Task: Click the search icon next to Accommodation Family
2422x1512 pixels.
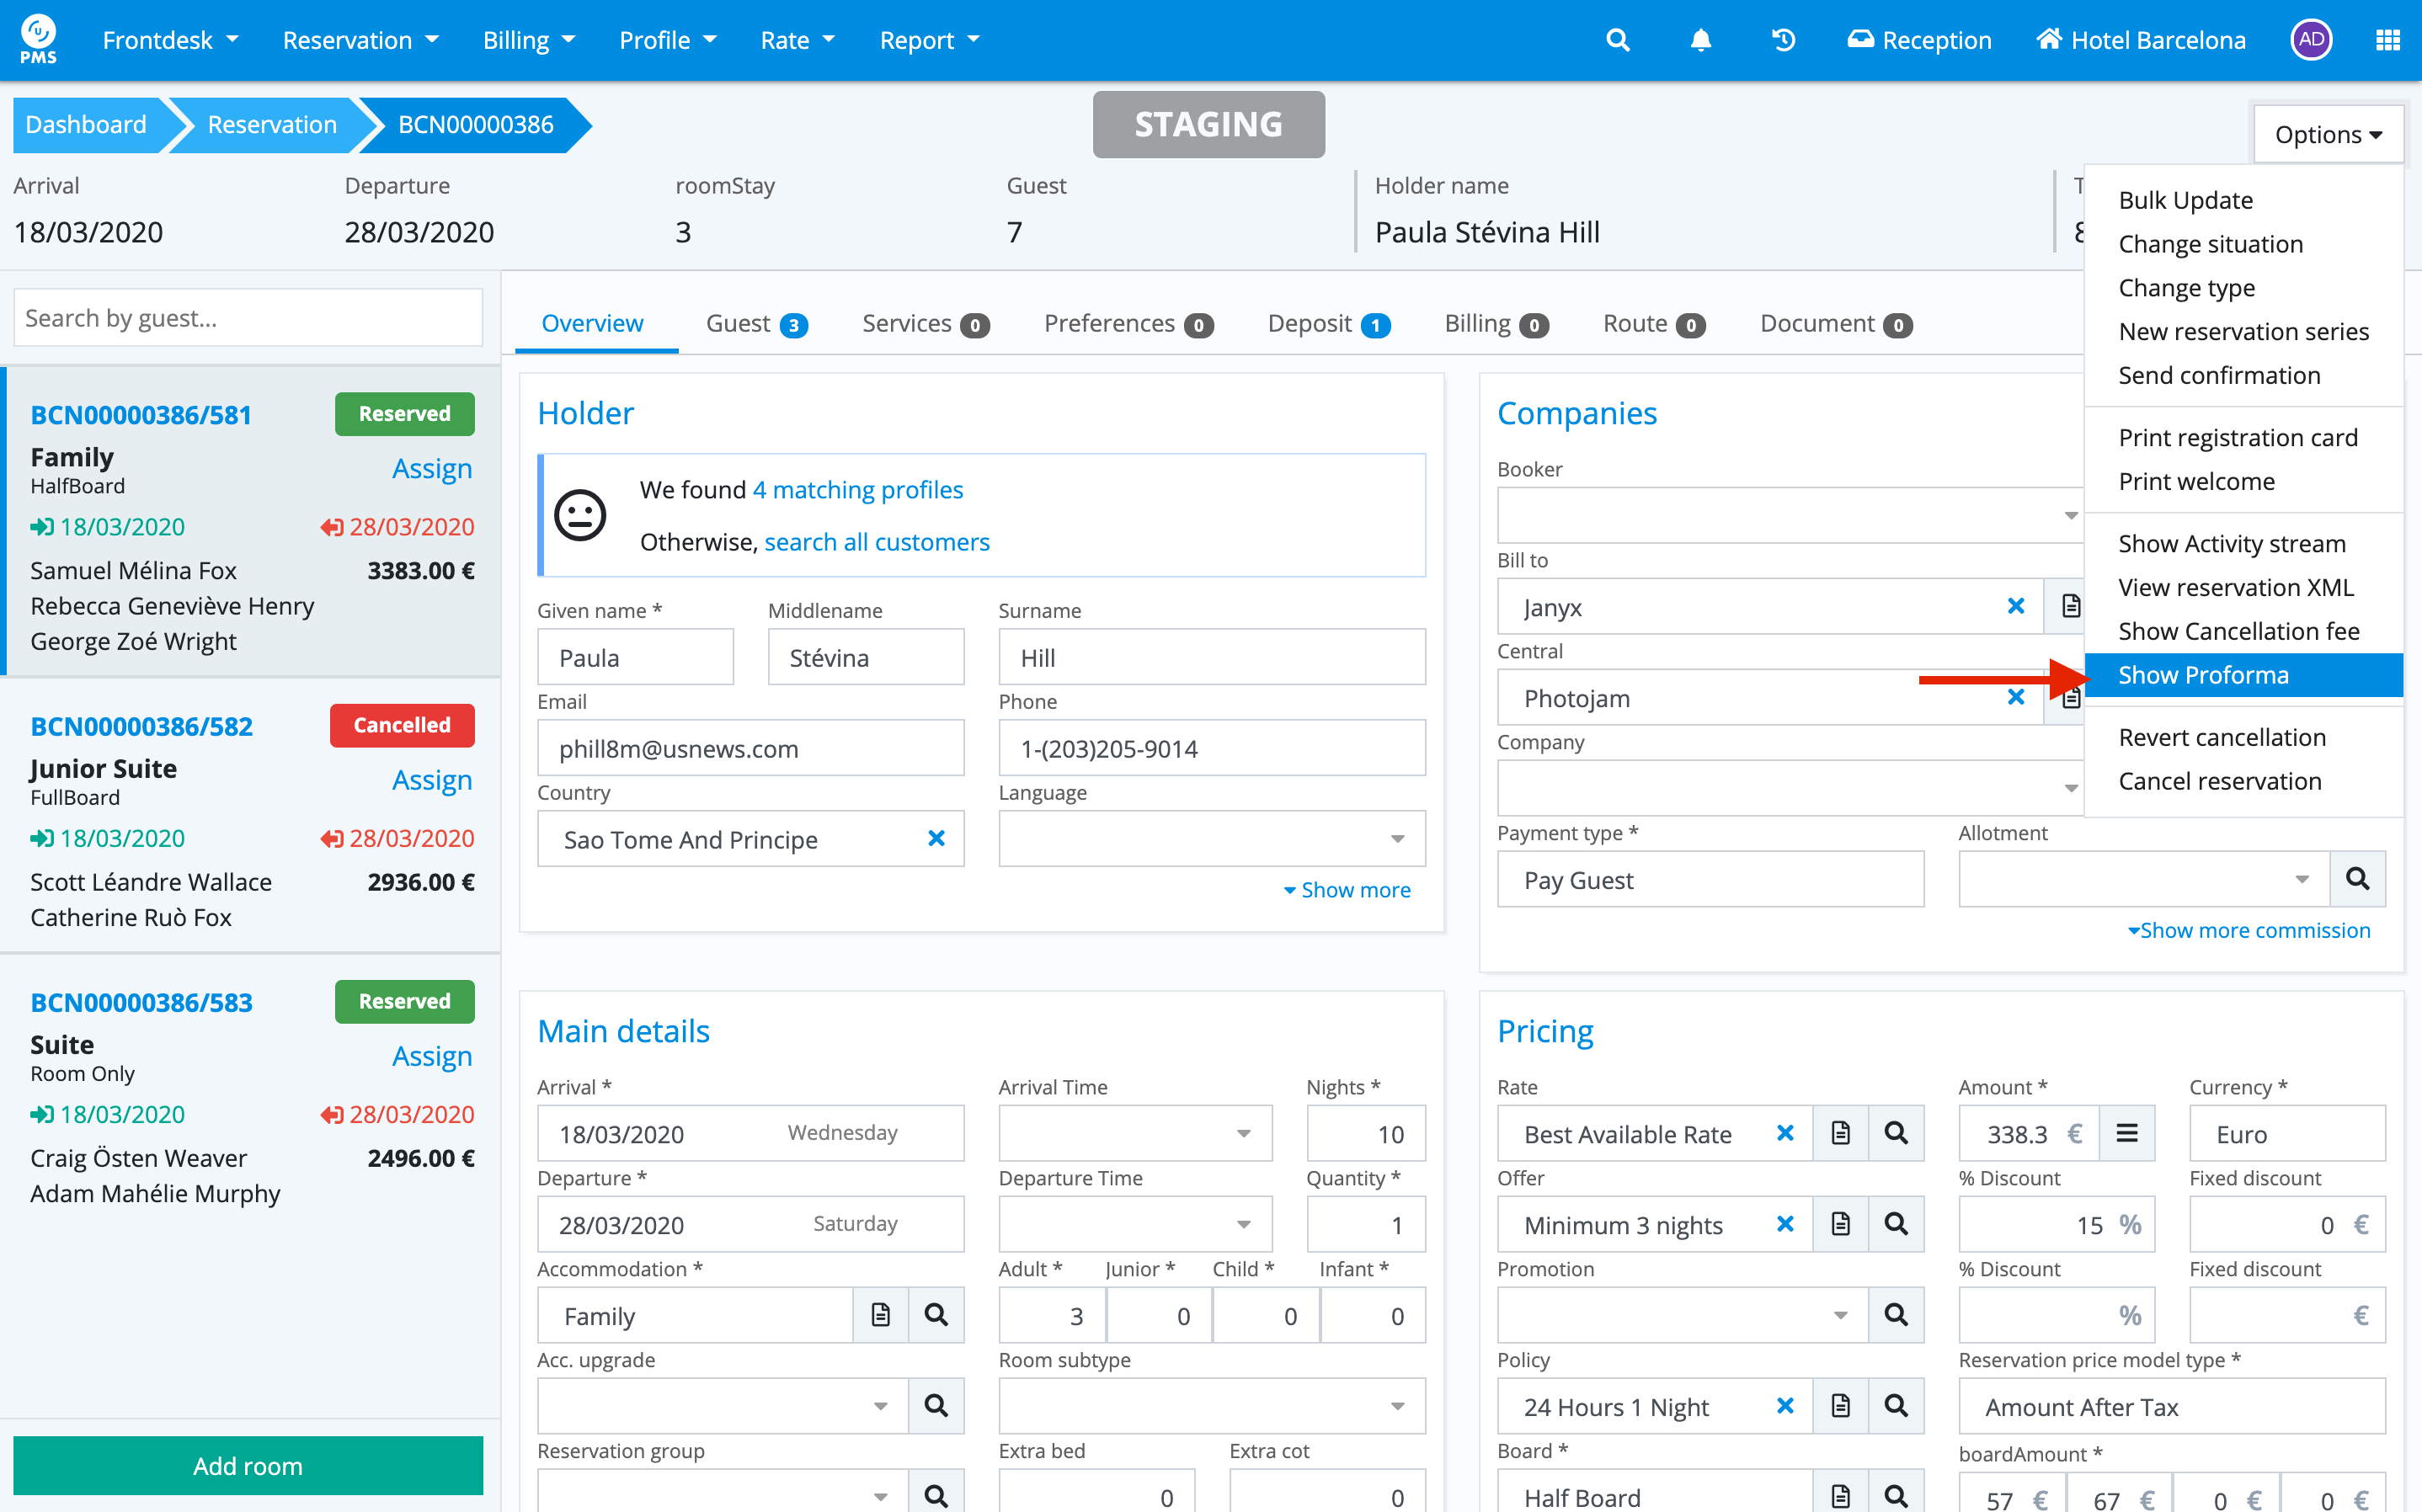Action: tap(936, 1315)
